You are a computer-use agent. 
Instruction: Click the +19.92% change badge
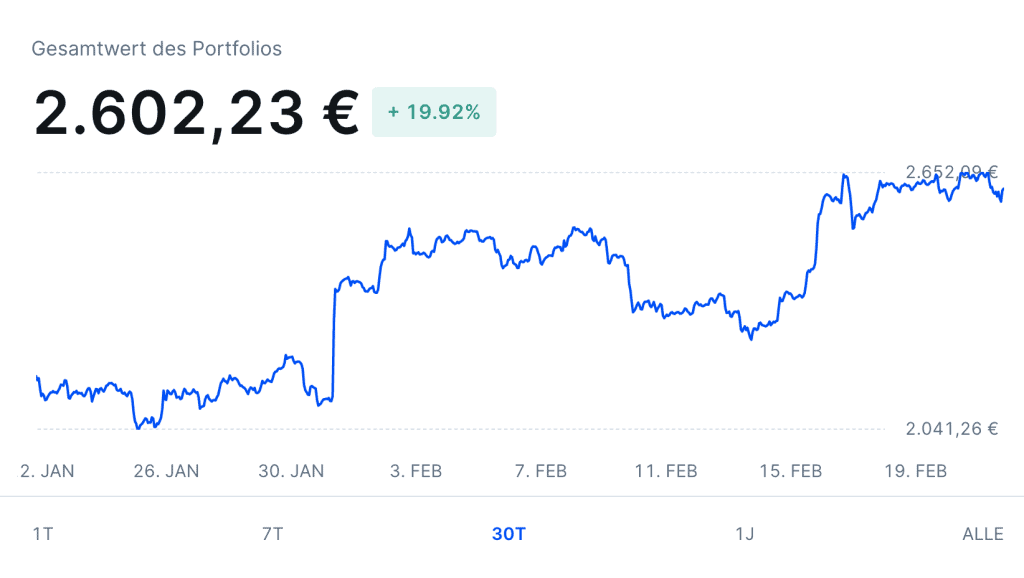click(x=434, y=112)
